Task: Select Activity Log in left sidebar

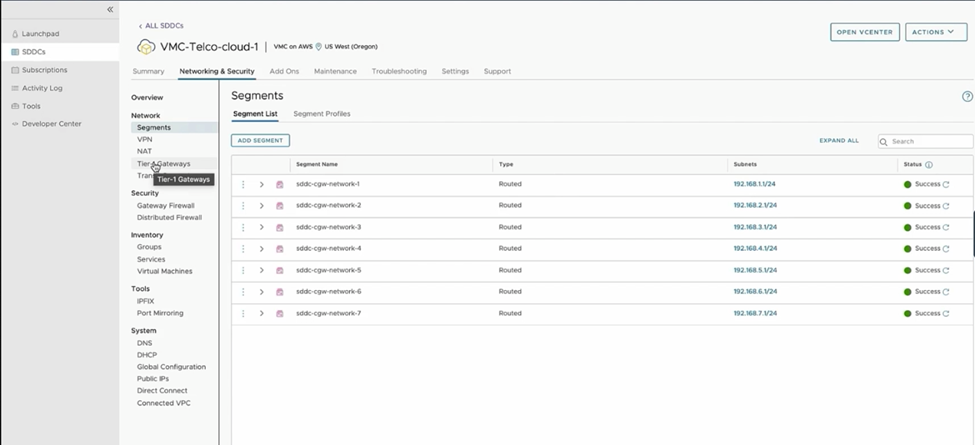Action: (x=42, y=88)
